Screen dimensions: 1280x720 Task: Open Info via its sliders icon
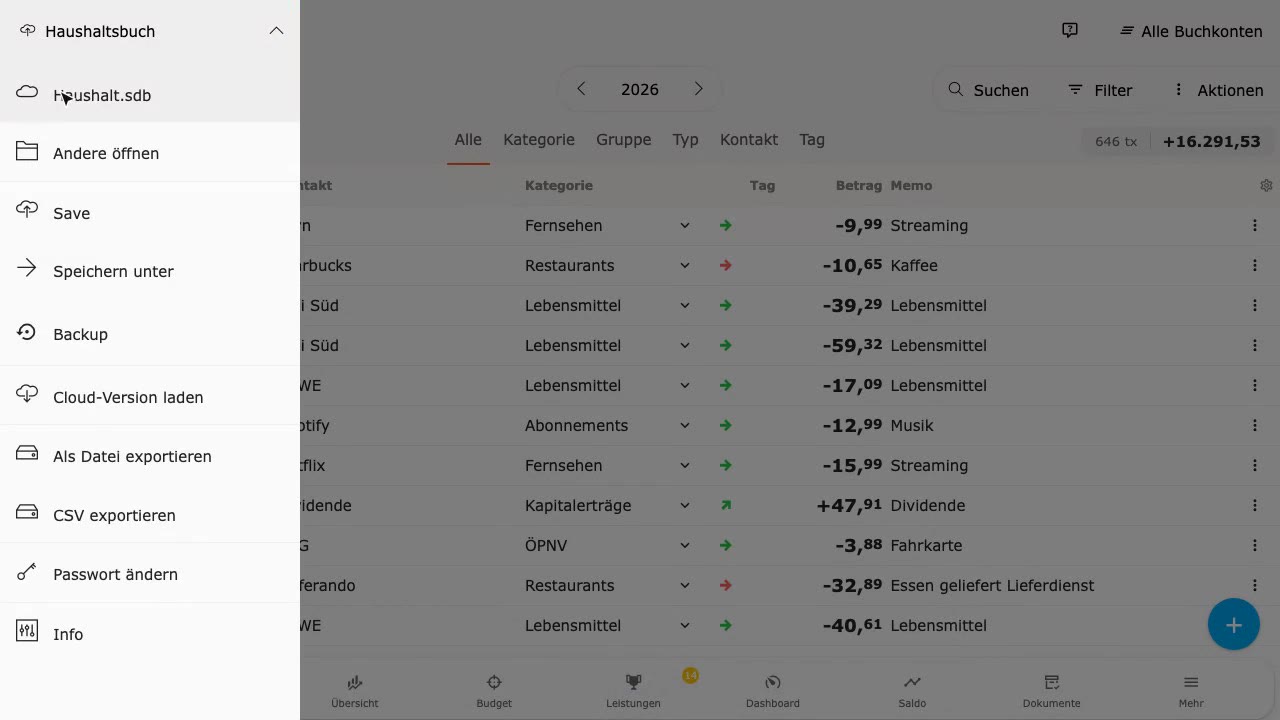pyautogui.click(x=27, y=633)
